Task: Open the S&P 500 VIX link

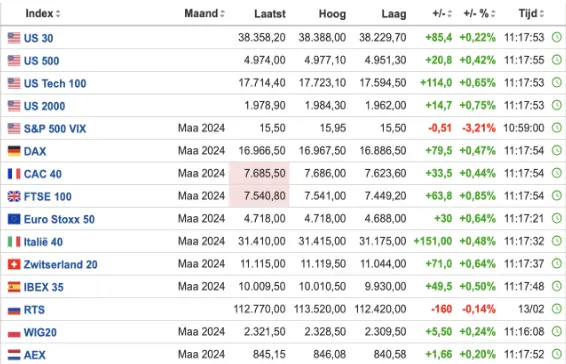Action: coord(55,129)
